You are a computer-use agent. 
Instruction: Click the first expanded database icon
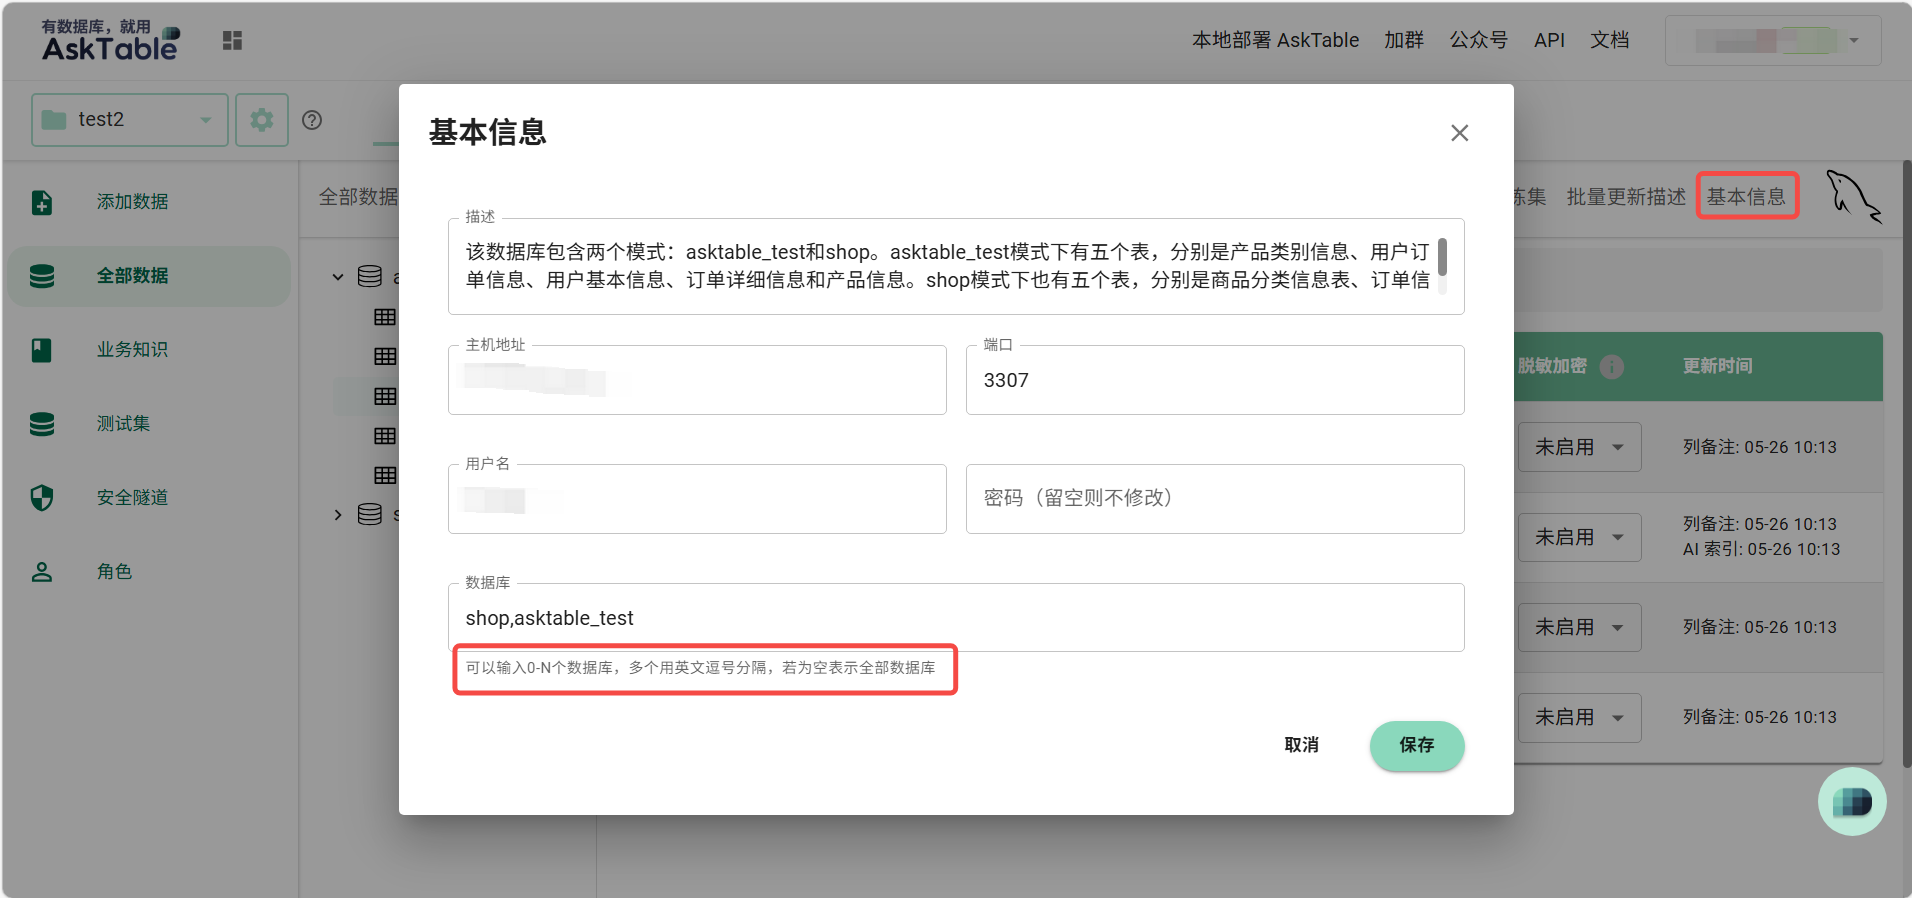tap(370, 277)
